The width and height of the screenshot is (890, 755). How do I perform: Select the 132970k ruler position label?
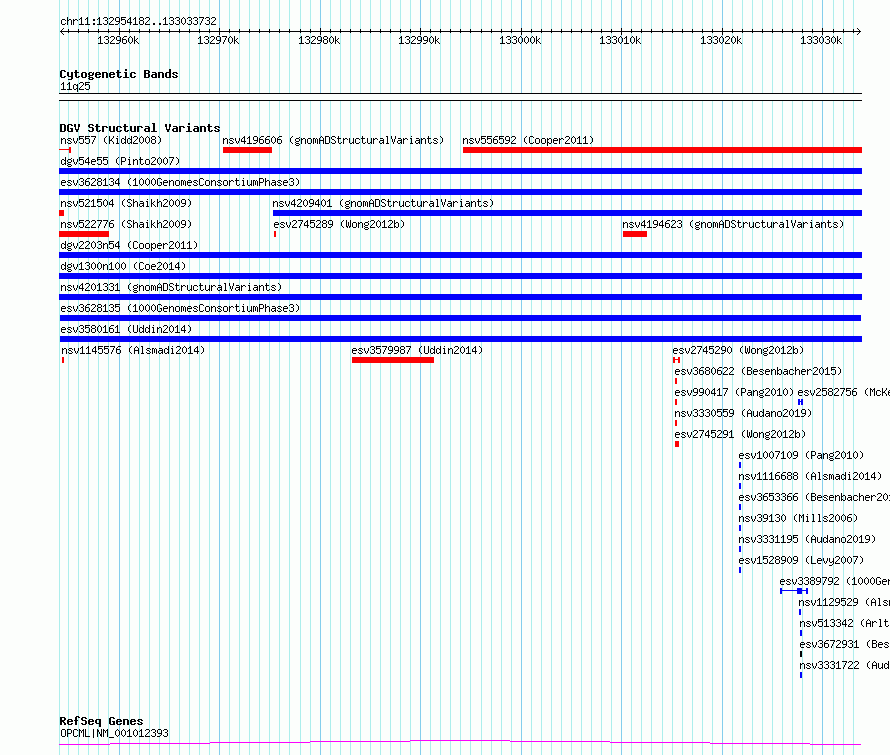click(218, 40)
